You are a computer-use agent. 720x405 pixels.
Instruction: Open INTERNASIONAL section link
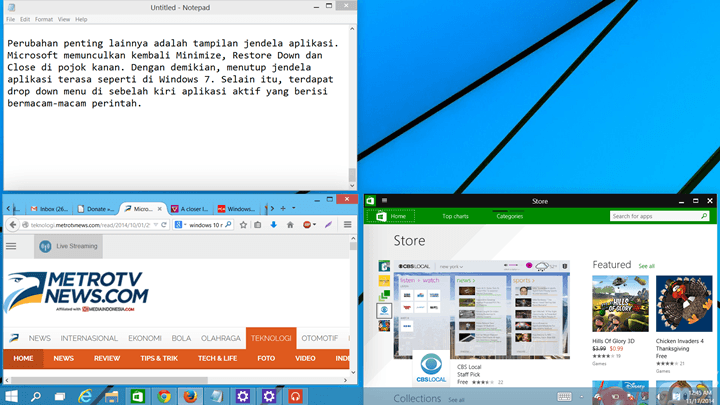tap(89, 338)
